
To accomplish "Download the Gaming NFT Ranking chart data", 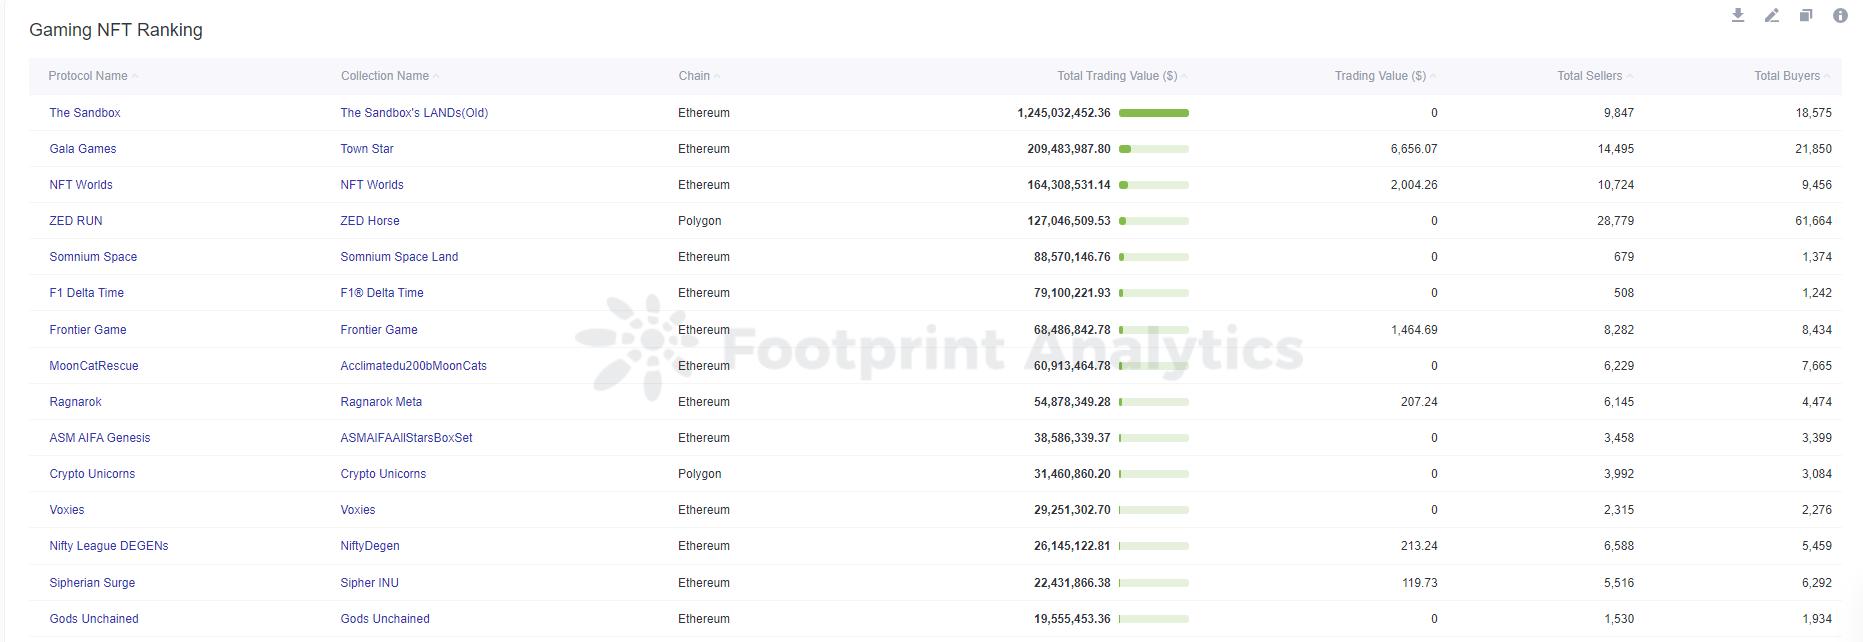I will 1738,15.
